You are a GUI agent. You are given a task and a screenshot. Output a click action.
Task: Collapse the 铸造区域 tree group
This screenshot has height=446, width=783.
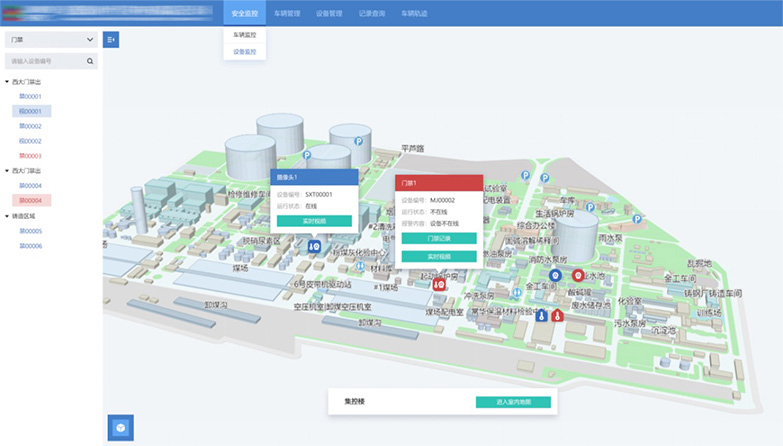[x=8, y=215]
